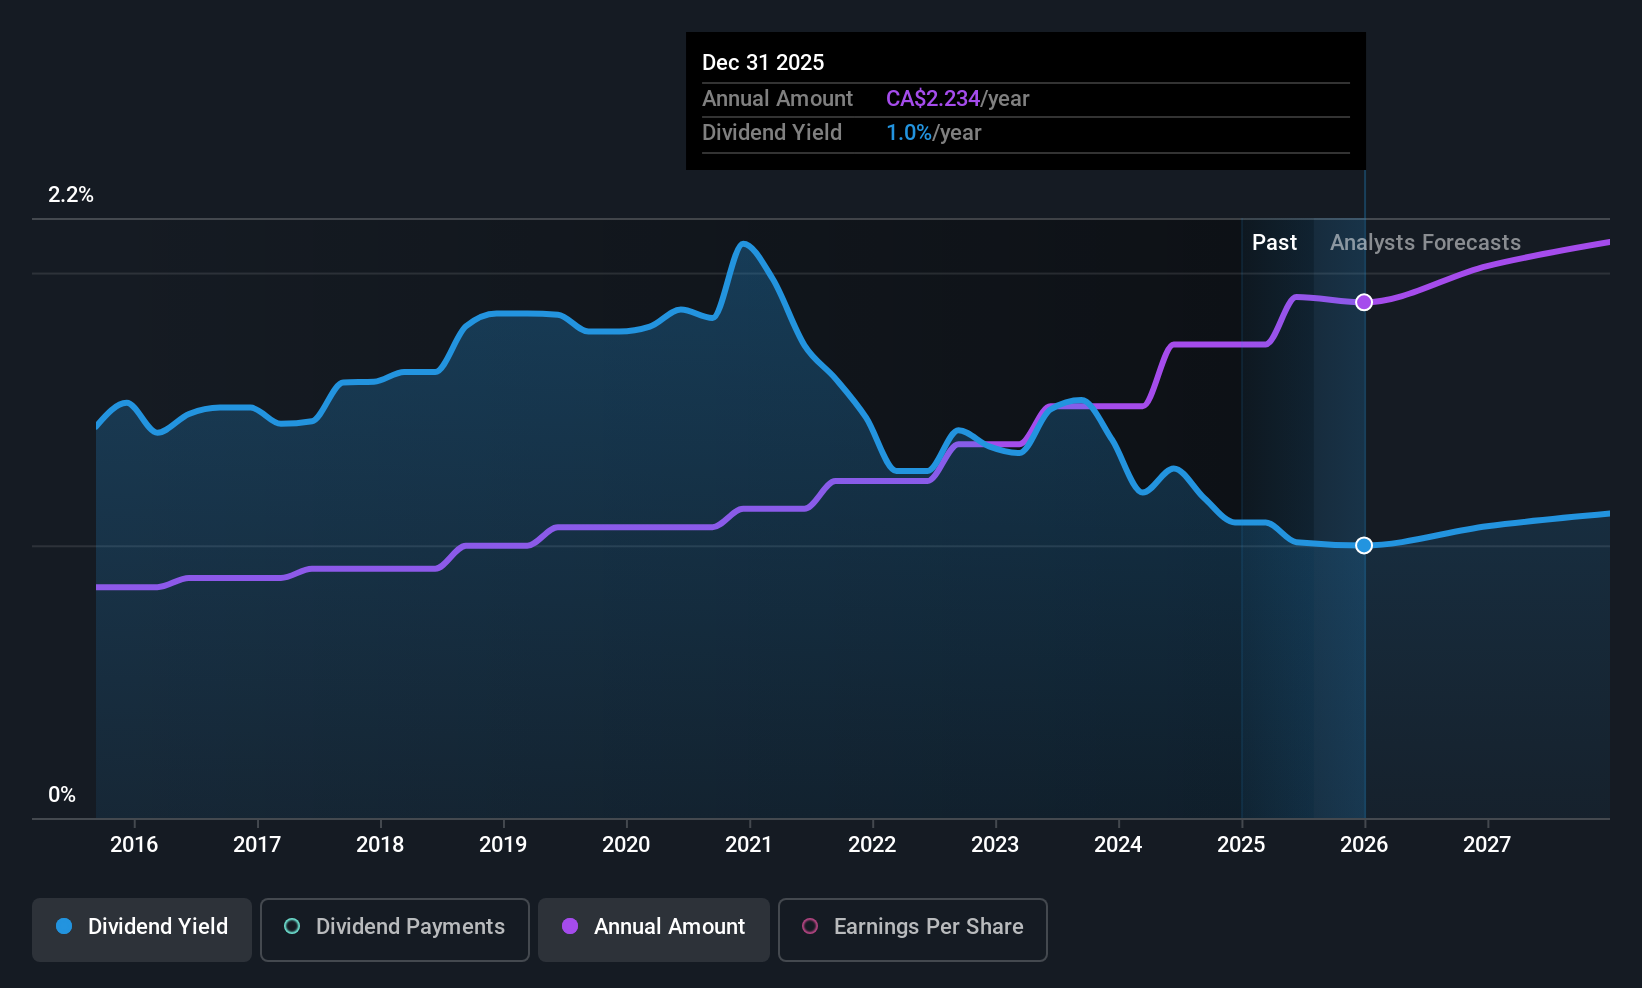Show Dividend Payments on the chart

pos(394,929)
